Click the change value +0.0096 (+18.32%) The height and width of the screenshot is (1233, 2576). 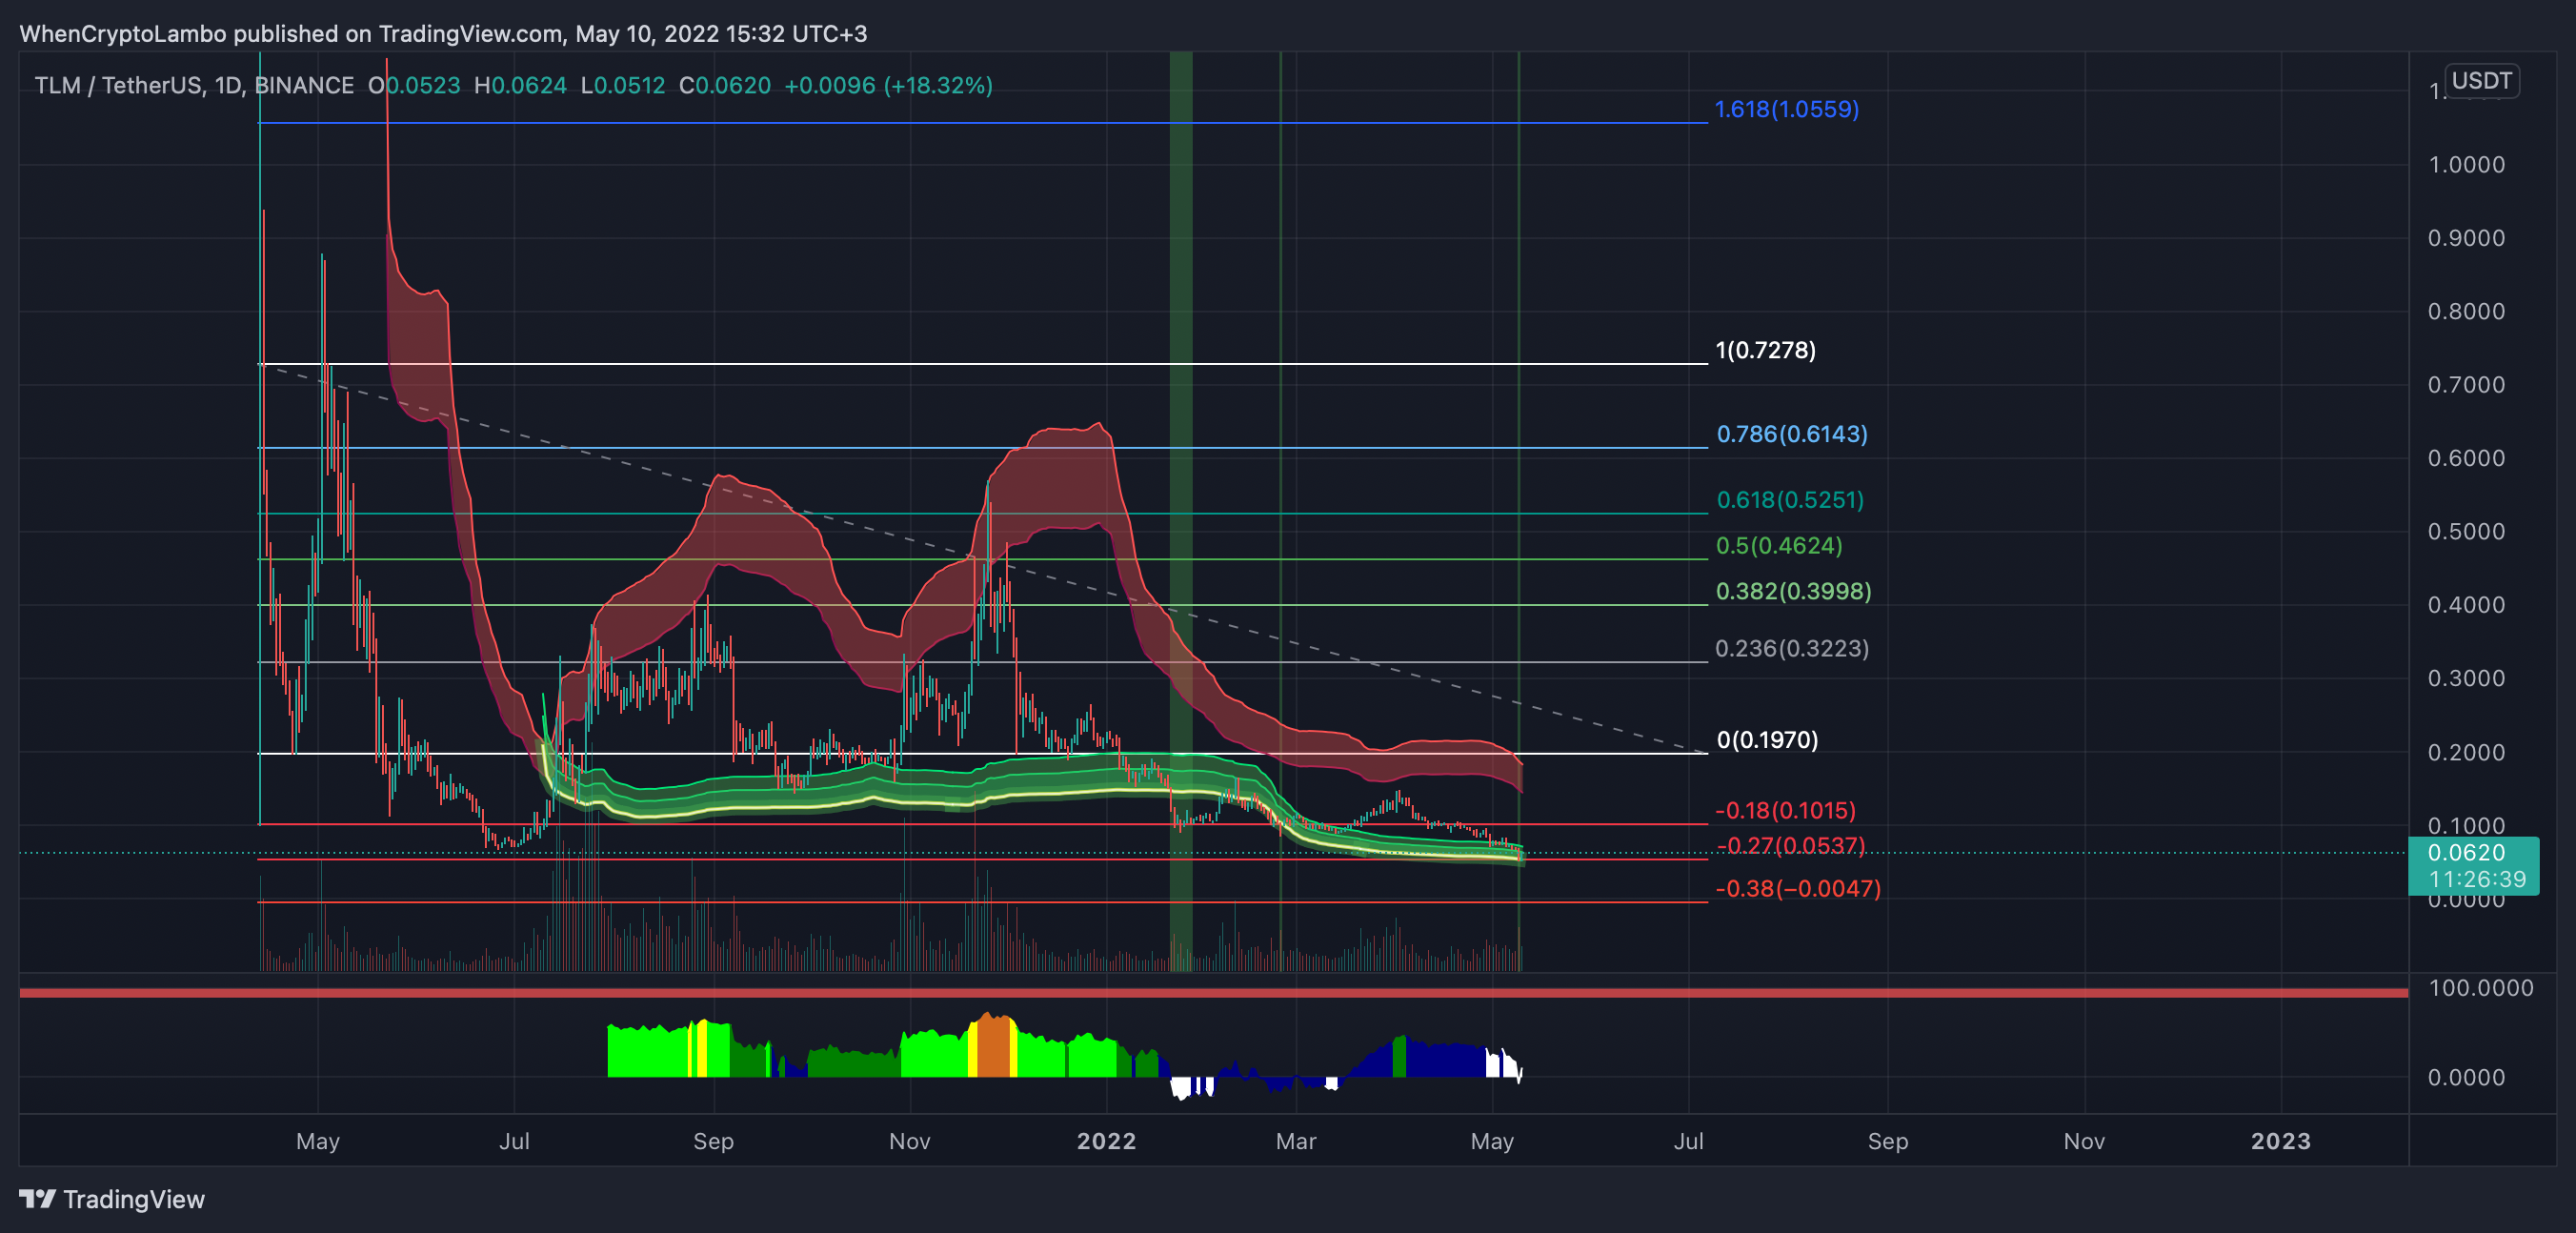(x=888, y=85)
